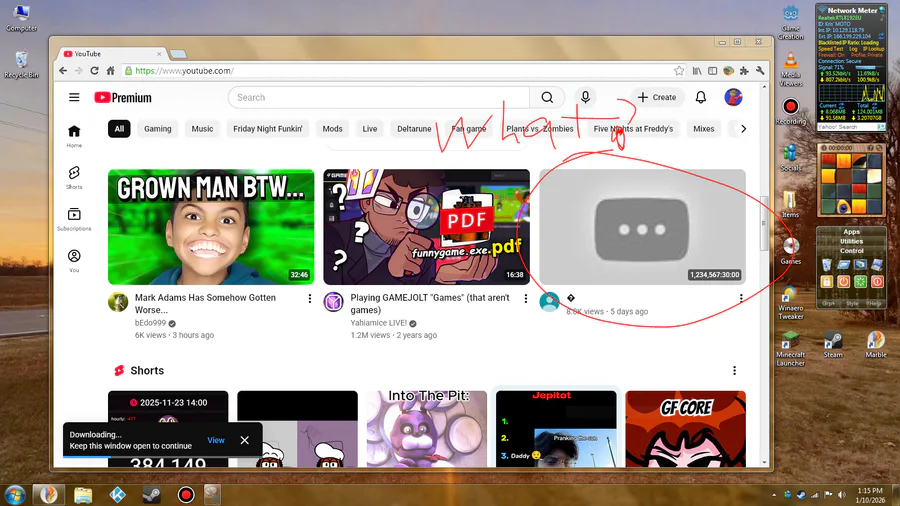Reload the page in browser
Screen dimensions: 900x506
point(95,71)
